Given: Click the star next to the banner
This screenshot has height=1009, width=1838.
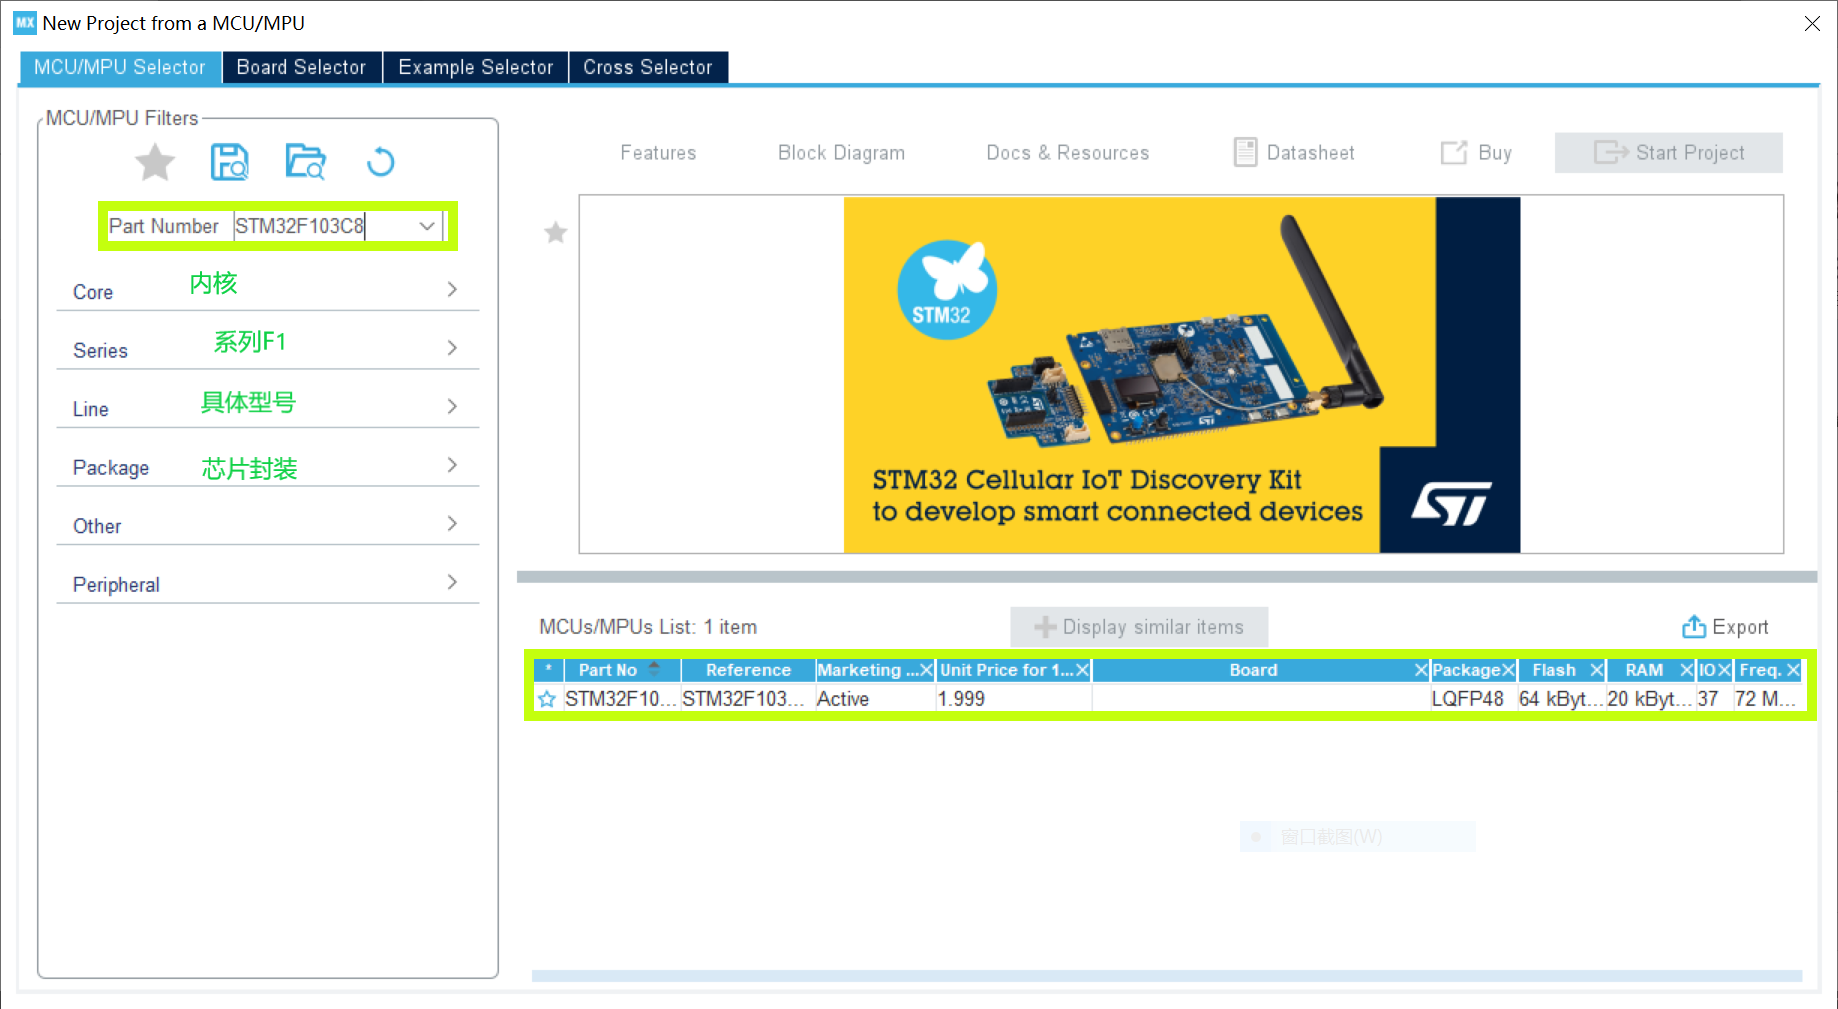Looking at the screenshot, I should pos(555,233).
